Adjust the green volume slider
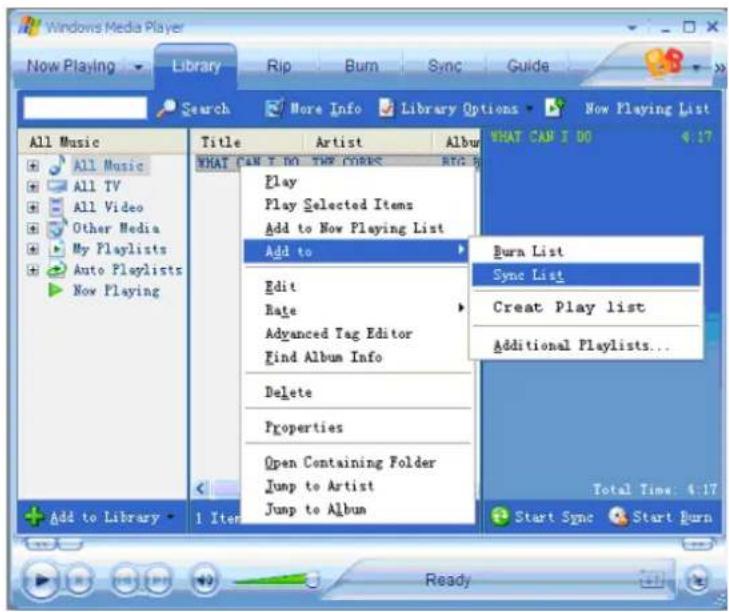 (x=275, y=580)
